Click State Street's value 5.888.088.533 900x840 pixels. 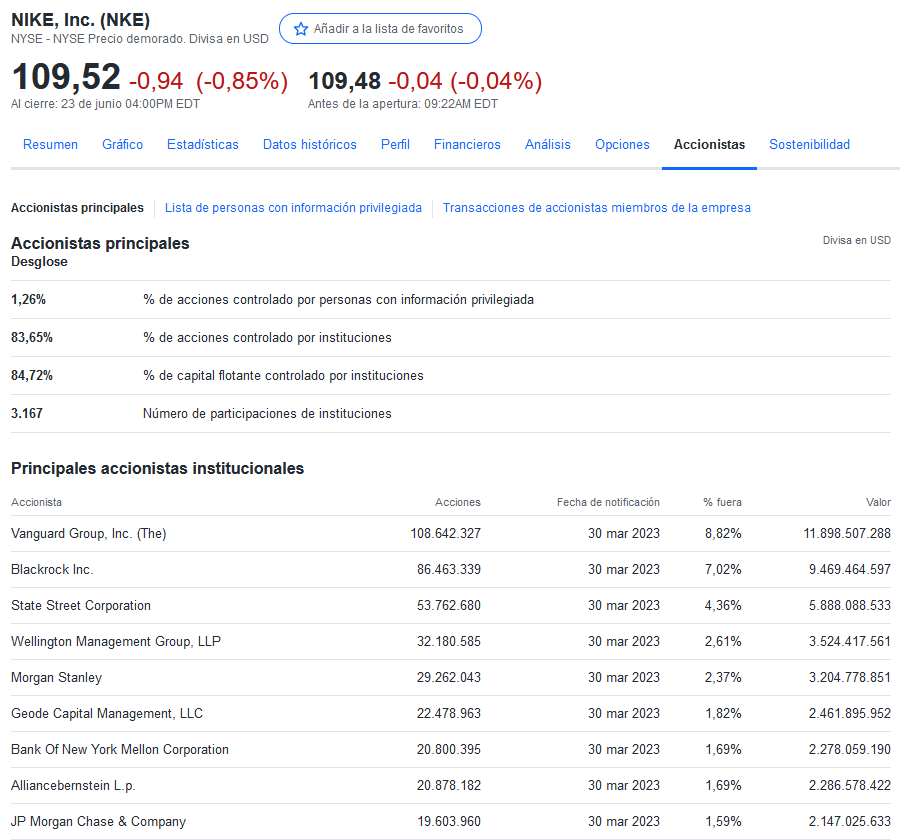click(x=850, y=606)
